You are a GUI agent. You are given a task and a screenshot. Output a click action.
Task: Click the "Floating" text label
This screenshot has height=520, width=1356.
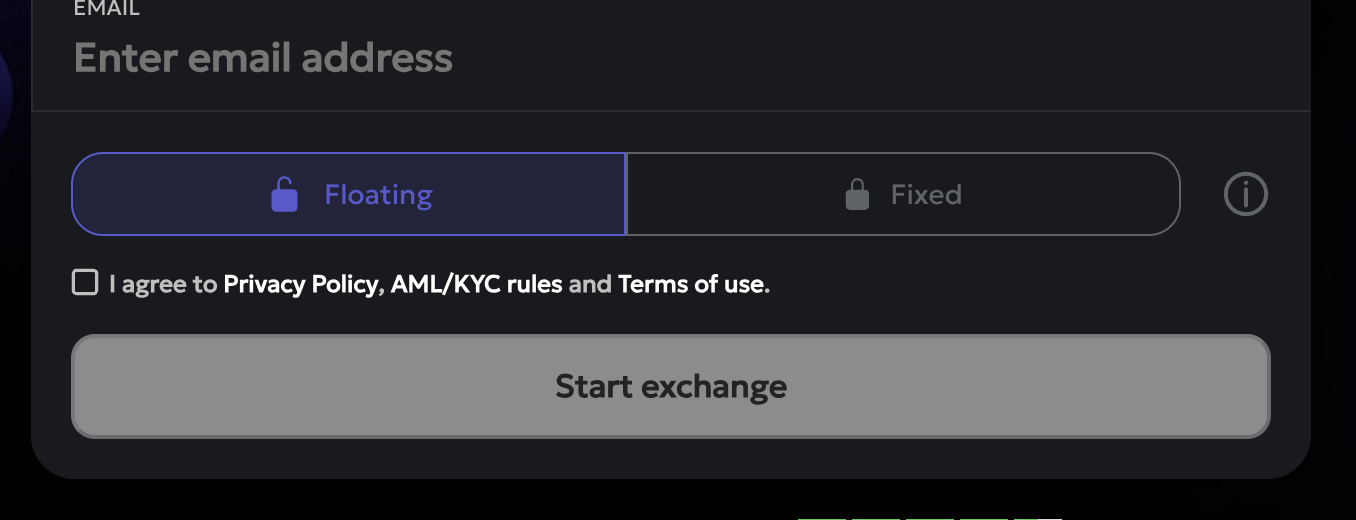pos(378,194)
